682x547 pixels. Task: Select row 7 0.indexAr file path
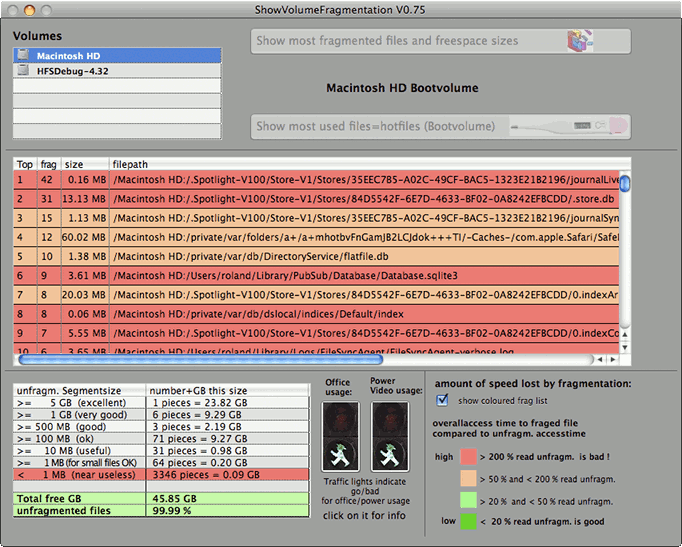click(364, 294)
